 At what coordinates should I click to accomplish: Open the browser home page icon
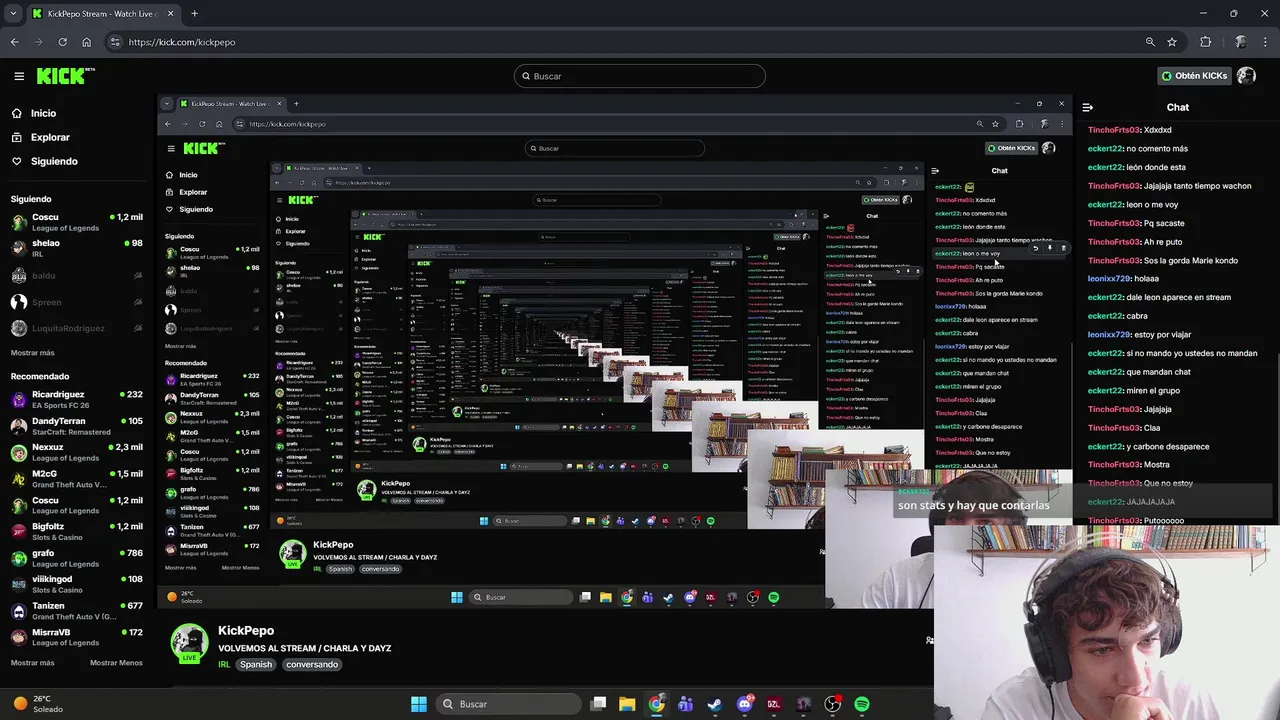(x=86, y=42)
